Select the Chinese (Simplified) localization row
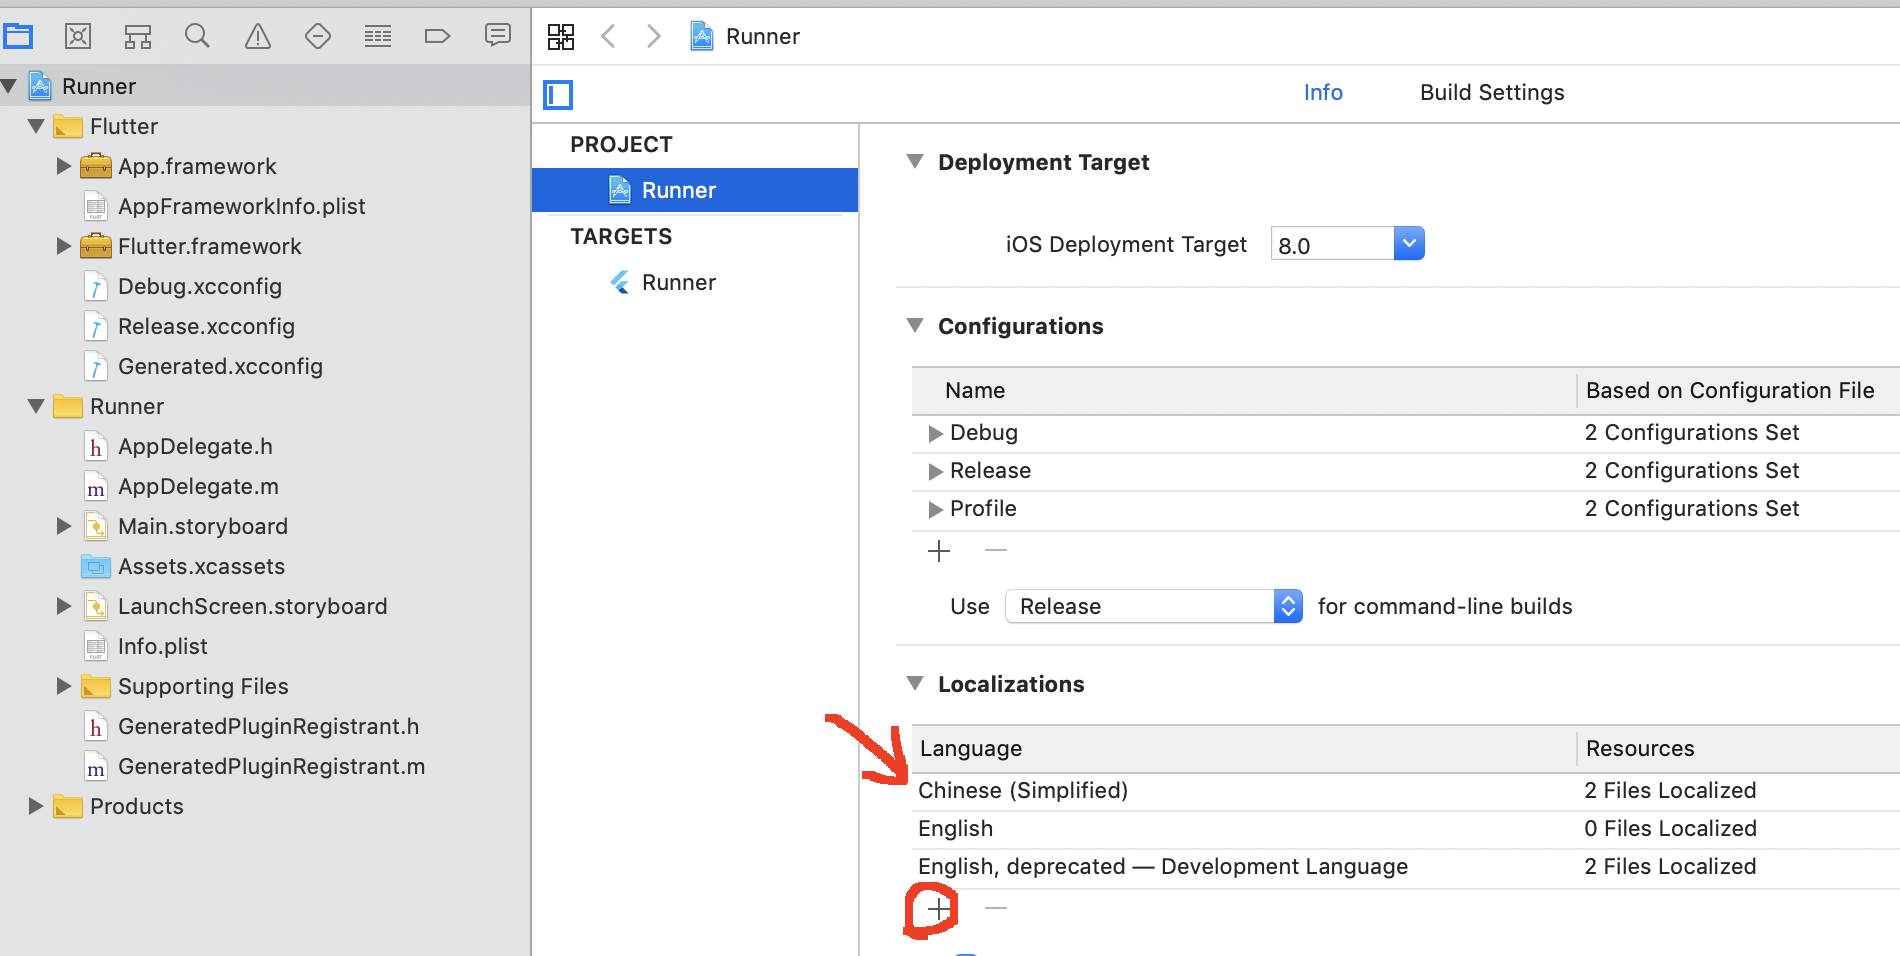This screenshot has height=956, width=1900. tap(1022, 791)
